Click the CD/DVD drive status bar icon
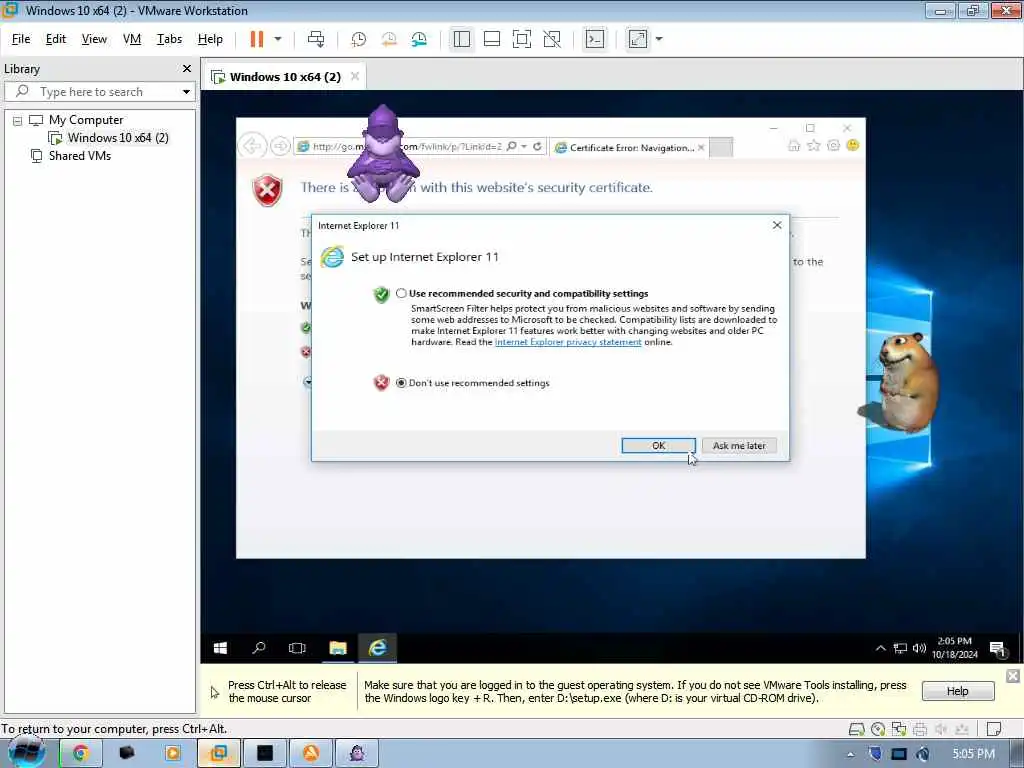The width and height of the screenshot is (1024, 768). [878, 729]
